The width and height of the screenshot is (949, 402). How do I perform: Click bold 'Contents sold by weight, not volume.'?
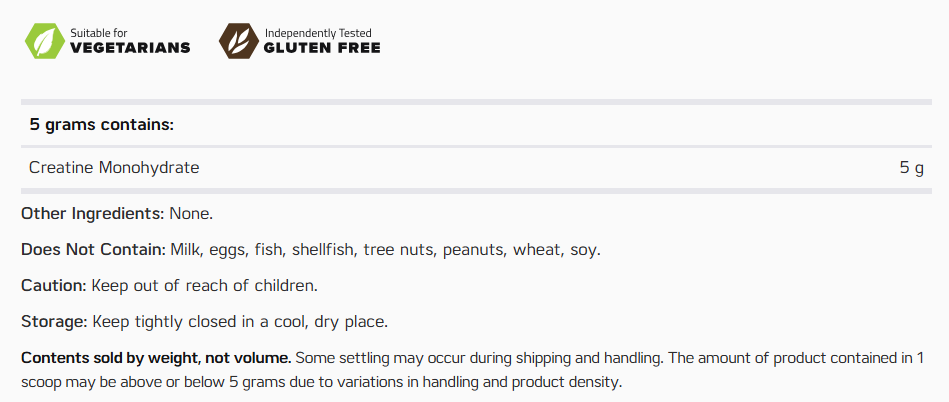tap(157, 358)
